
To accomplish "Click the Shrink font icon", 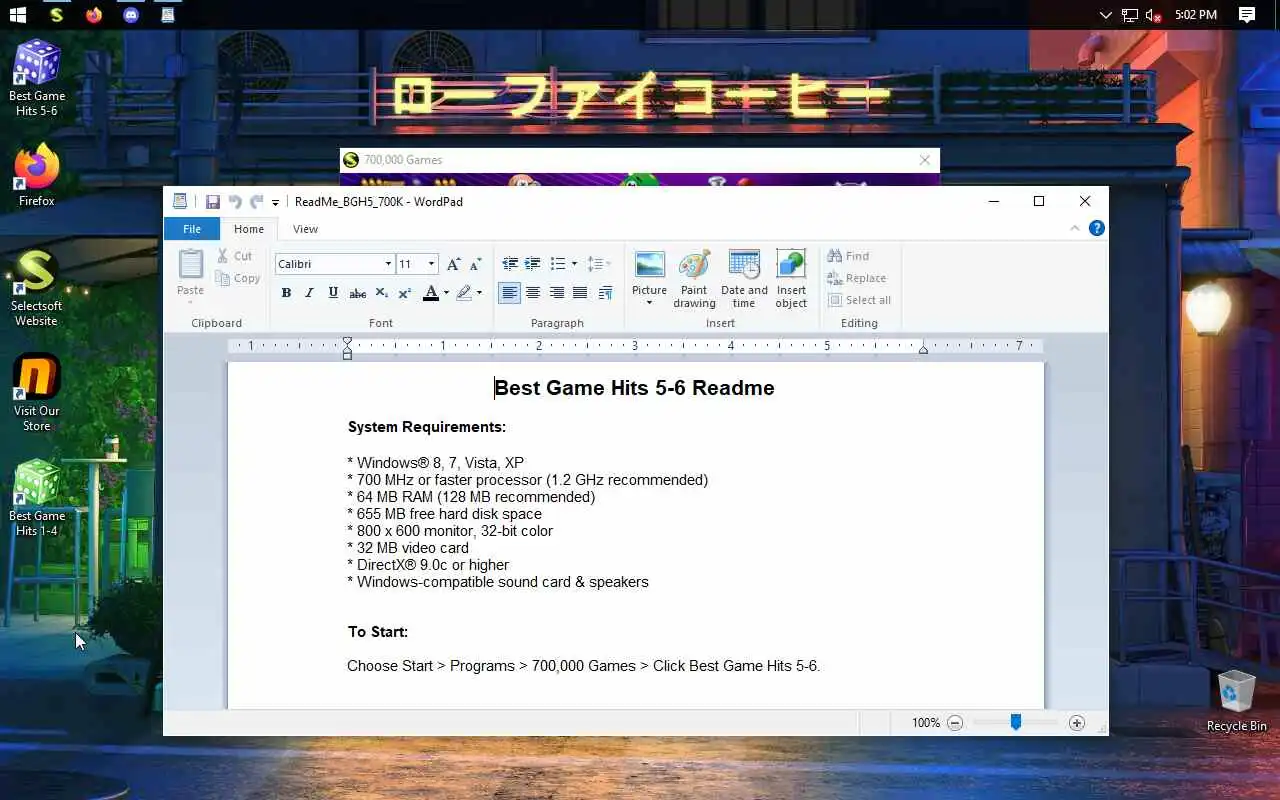I will tap(476, 264).
